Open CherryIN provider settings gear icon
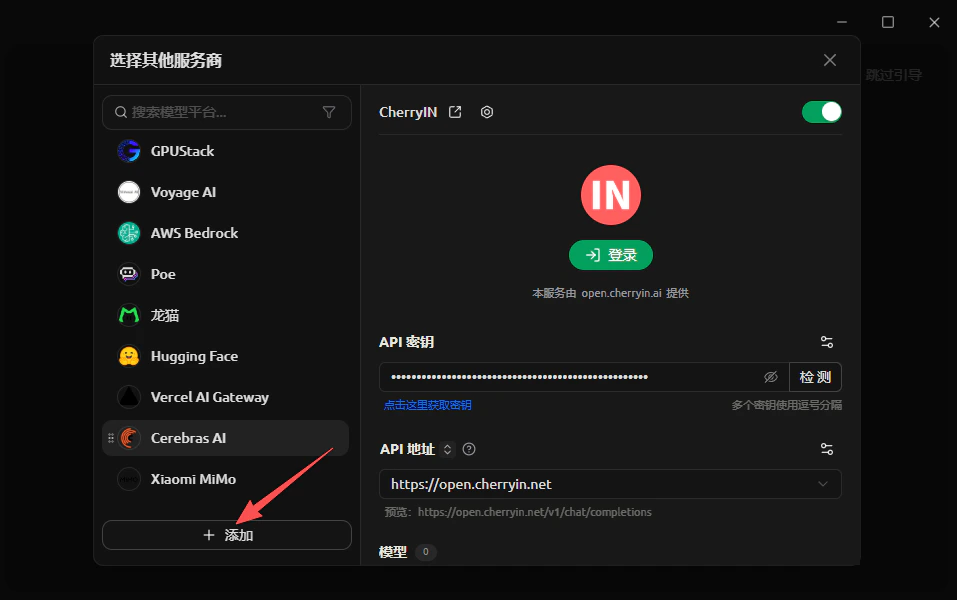 point(486,112)
